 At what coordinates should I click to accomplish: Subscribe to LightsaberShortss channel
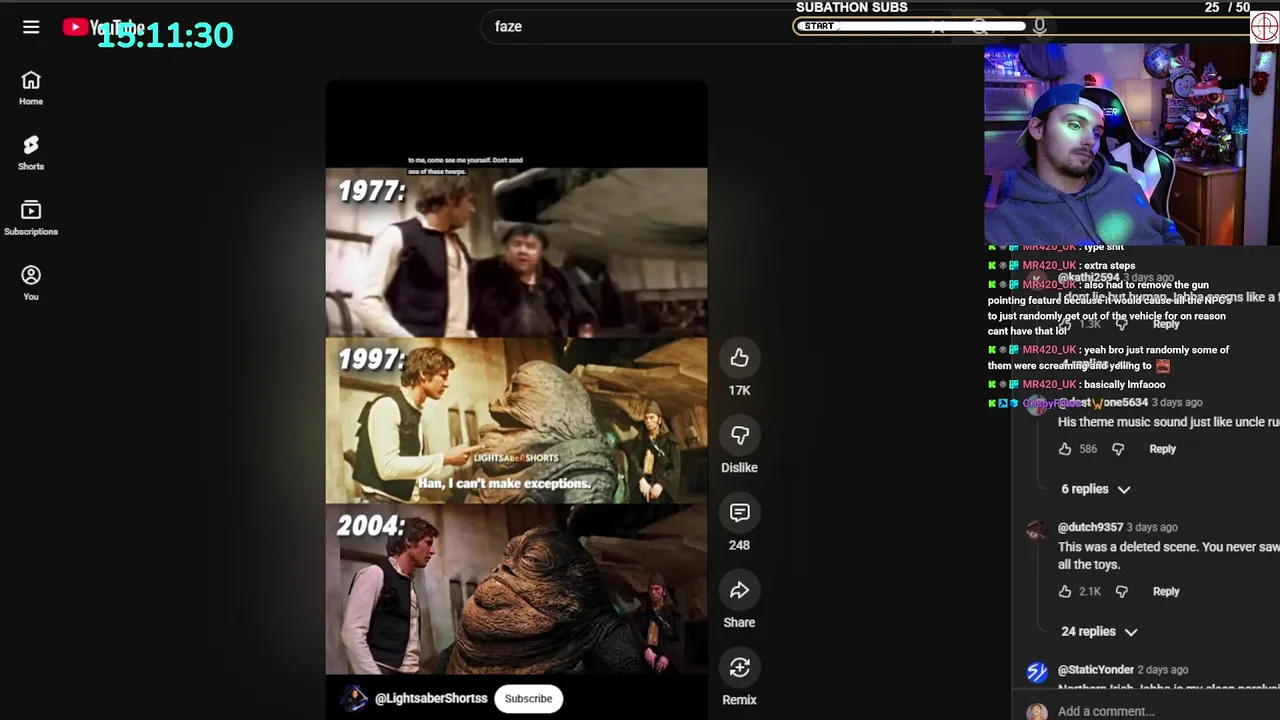[x=528, y=698]
